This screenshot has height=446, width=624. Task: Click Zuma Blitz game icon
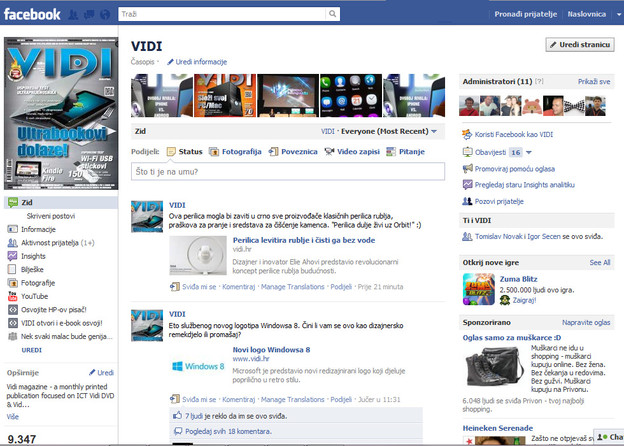pos(479,289)
